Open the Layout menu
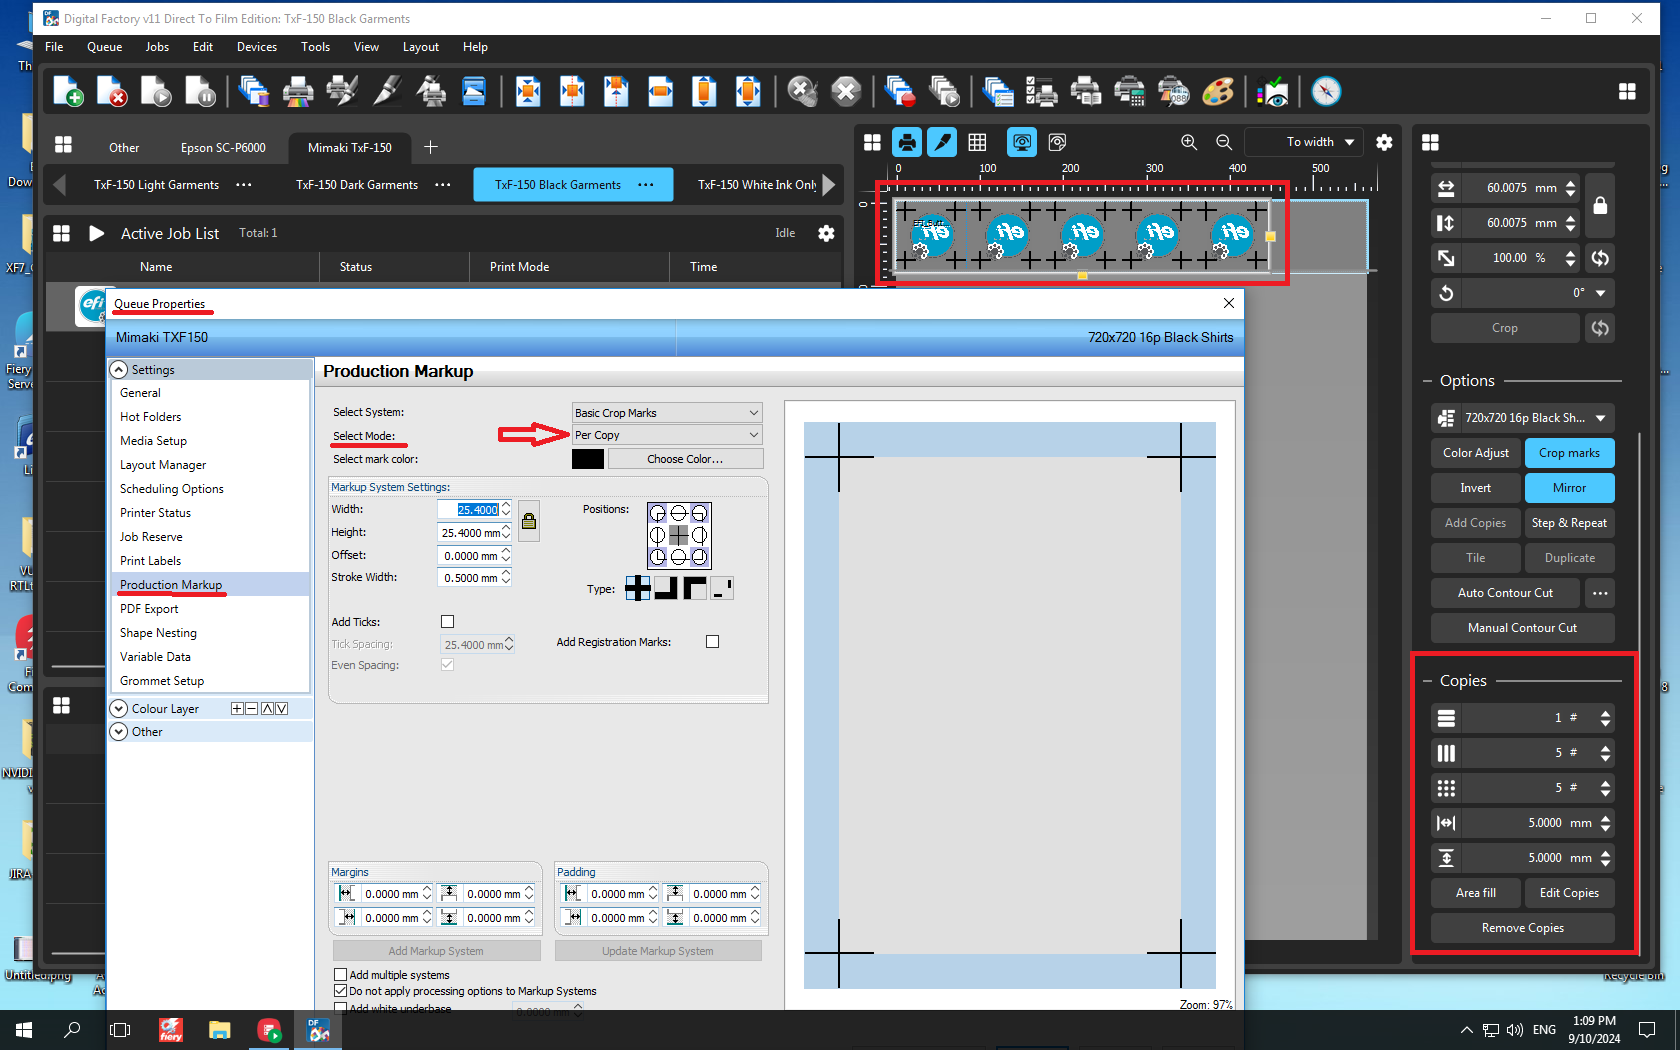1680x1050 pixels. (x=421, y=47)
